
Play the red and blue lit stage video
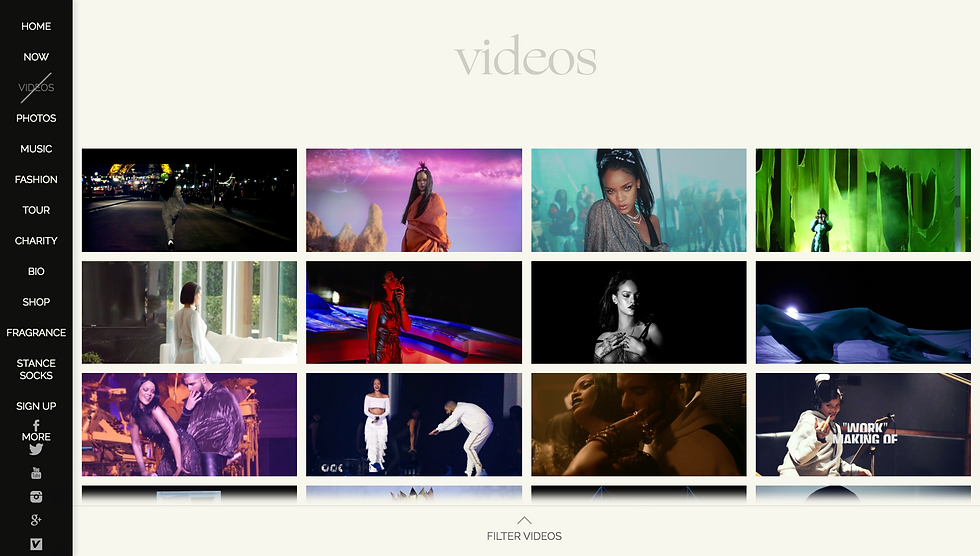[x=414, y=312]
